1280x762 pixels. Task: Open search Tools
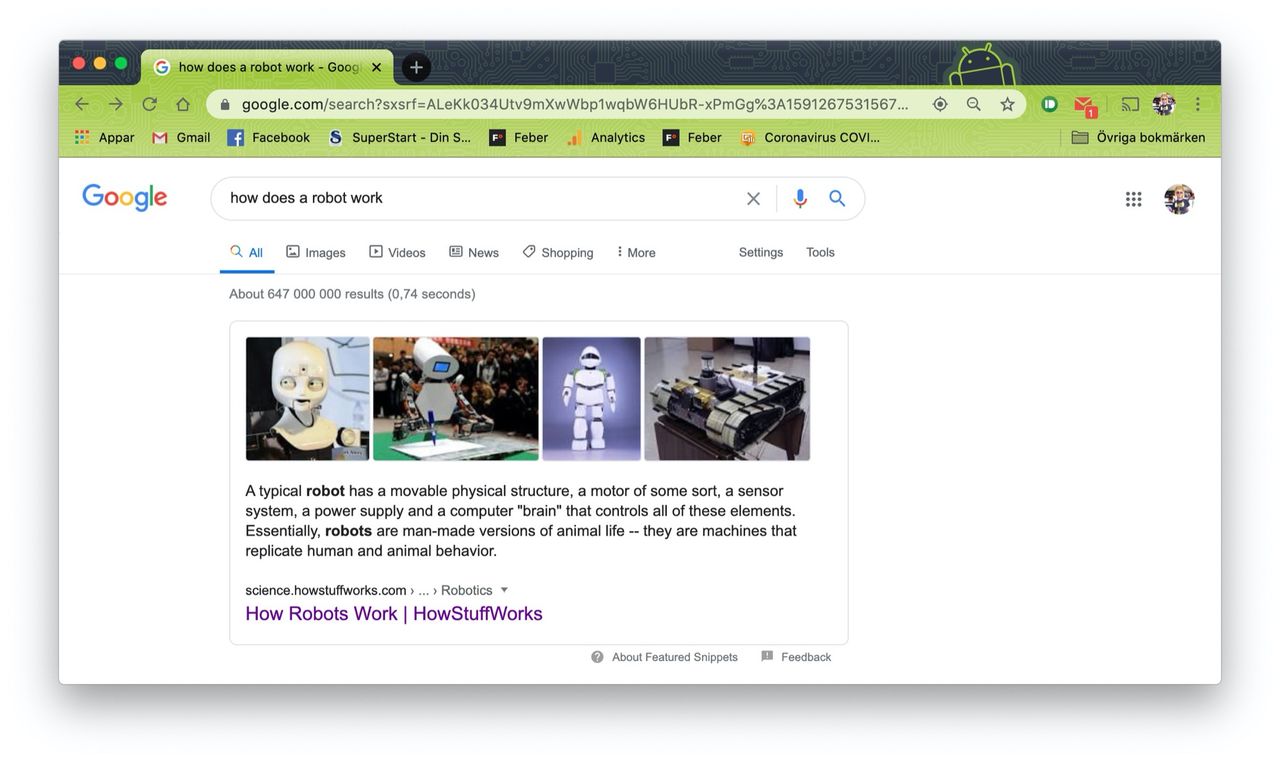click(820, 252)
